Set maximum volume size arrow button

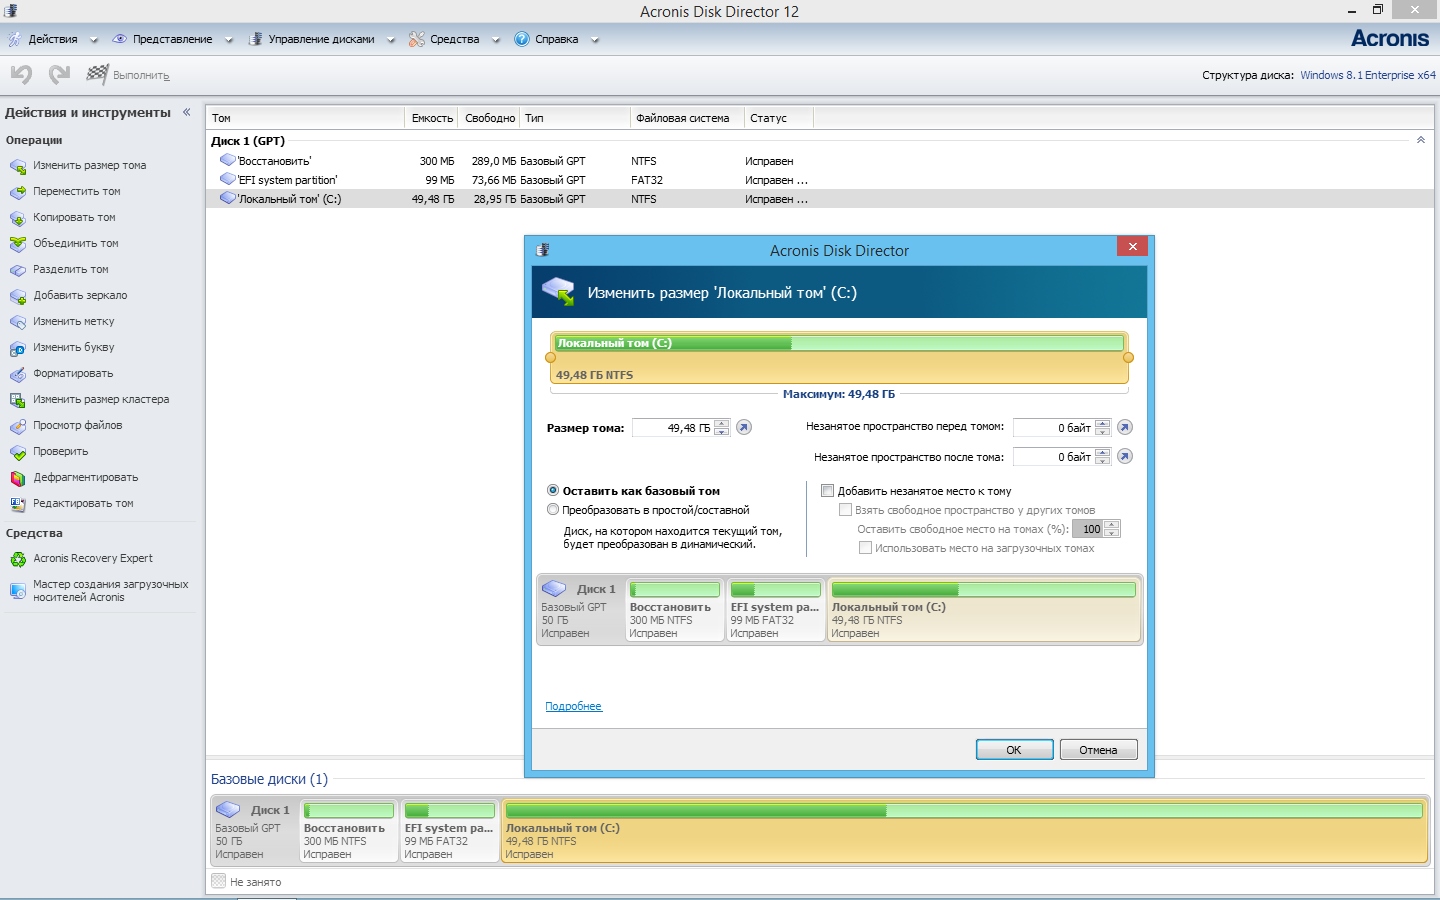click(744, 427)
